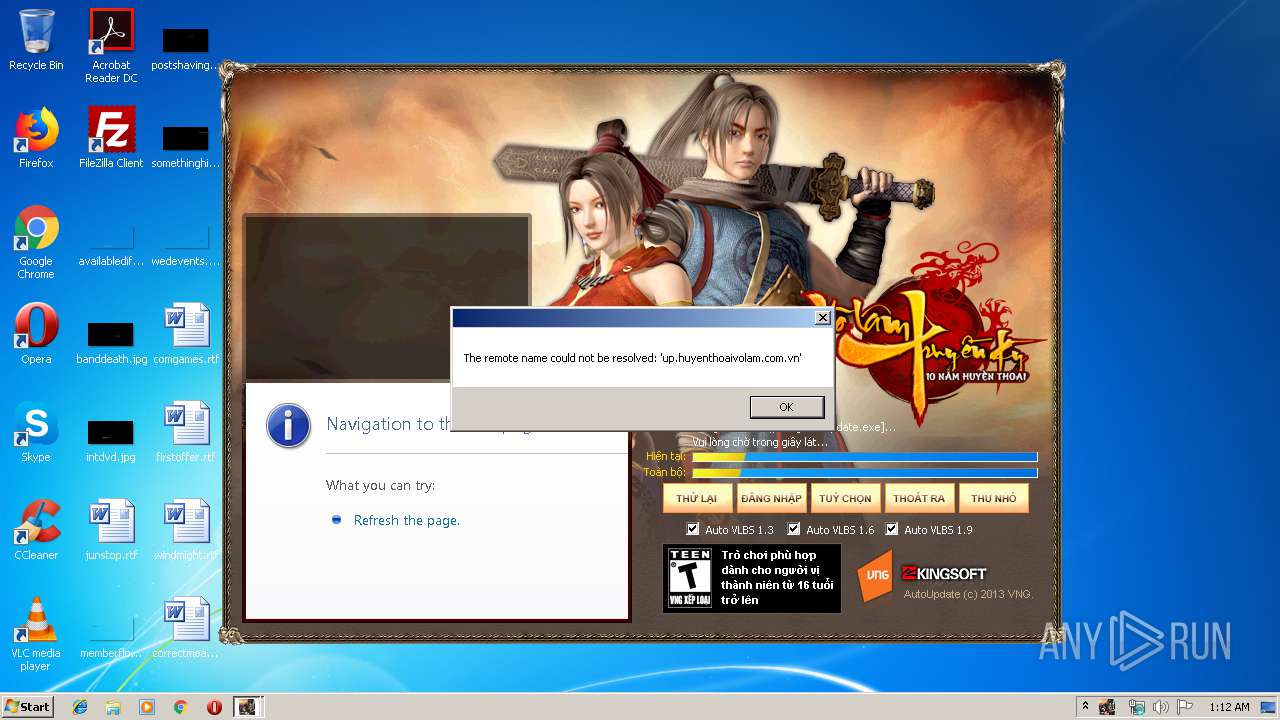Launch Acrobat Reader DC from desktop
The image size is (1280, 720).
click(x=111, y=45)
